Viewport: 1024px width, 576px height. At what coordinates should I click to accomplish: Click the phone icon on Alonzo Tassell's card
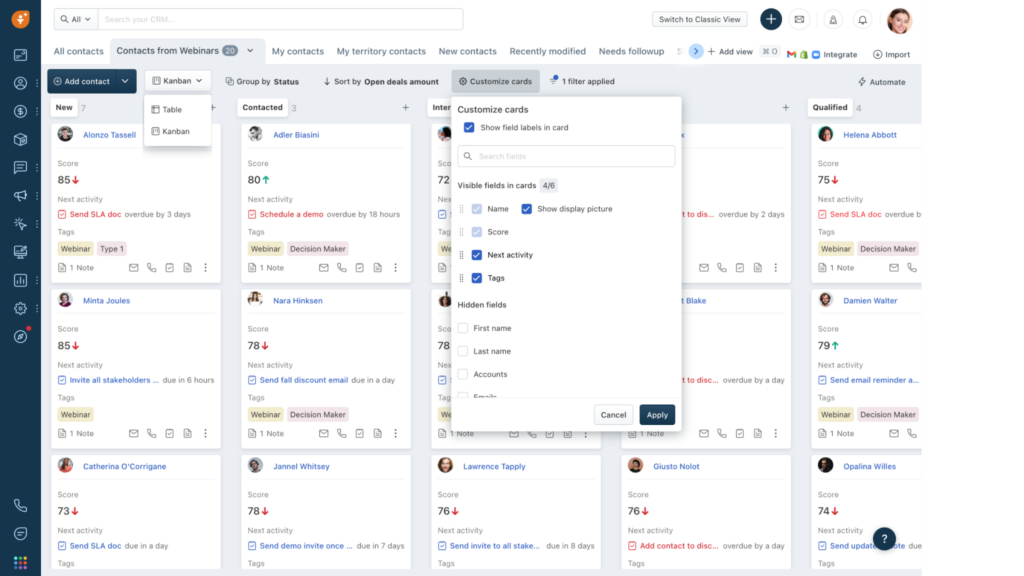pos(152,268)
